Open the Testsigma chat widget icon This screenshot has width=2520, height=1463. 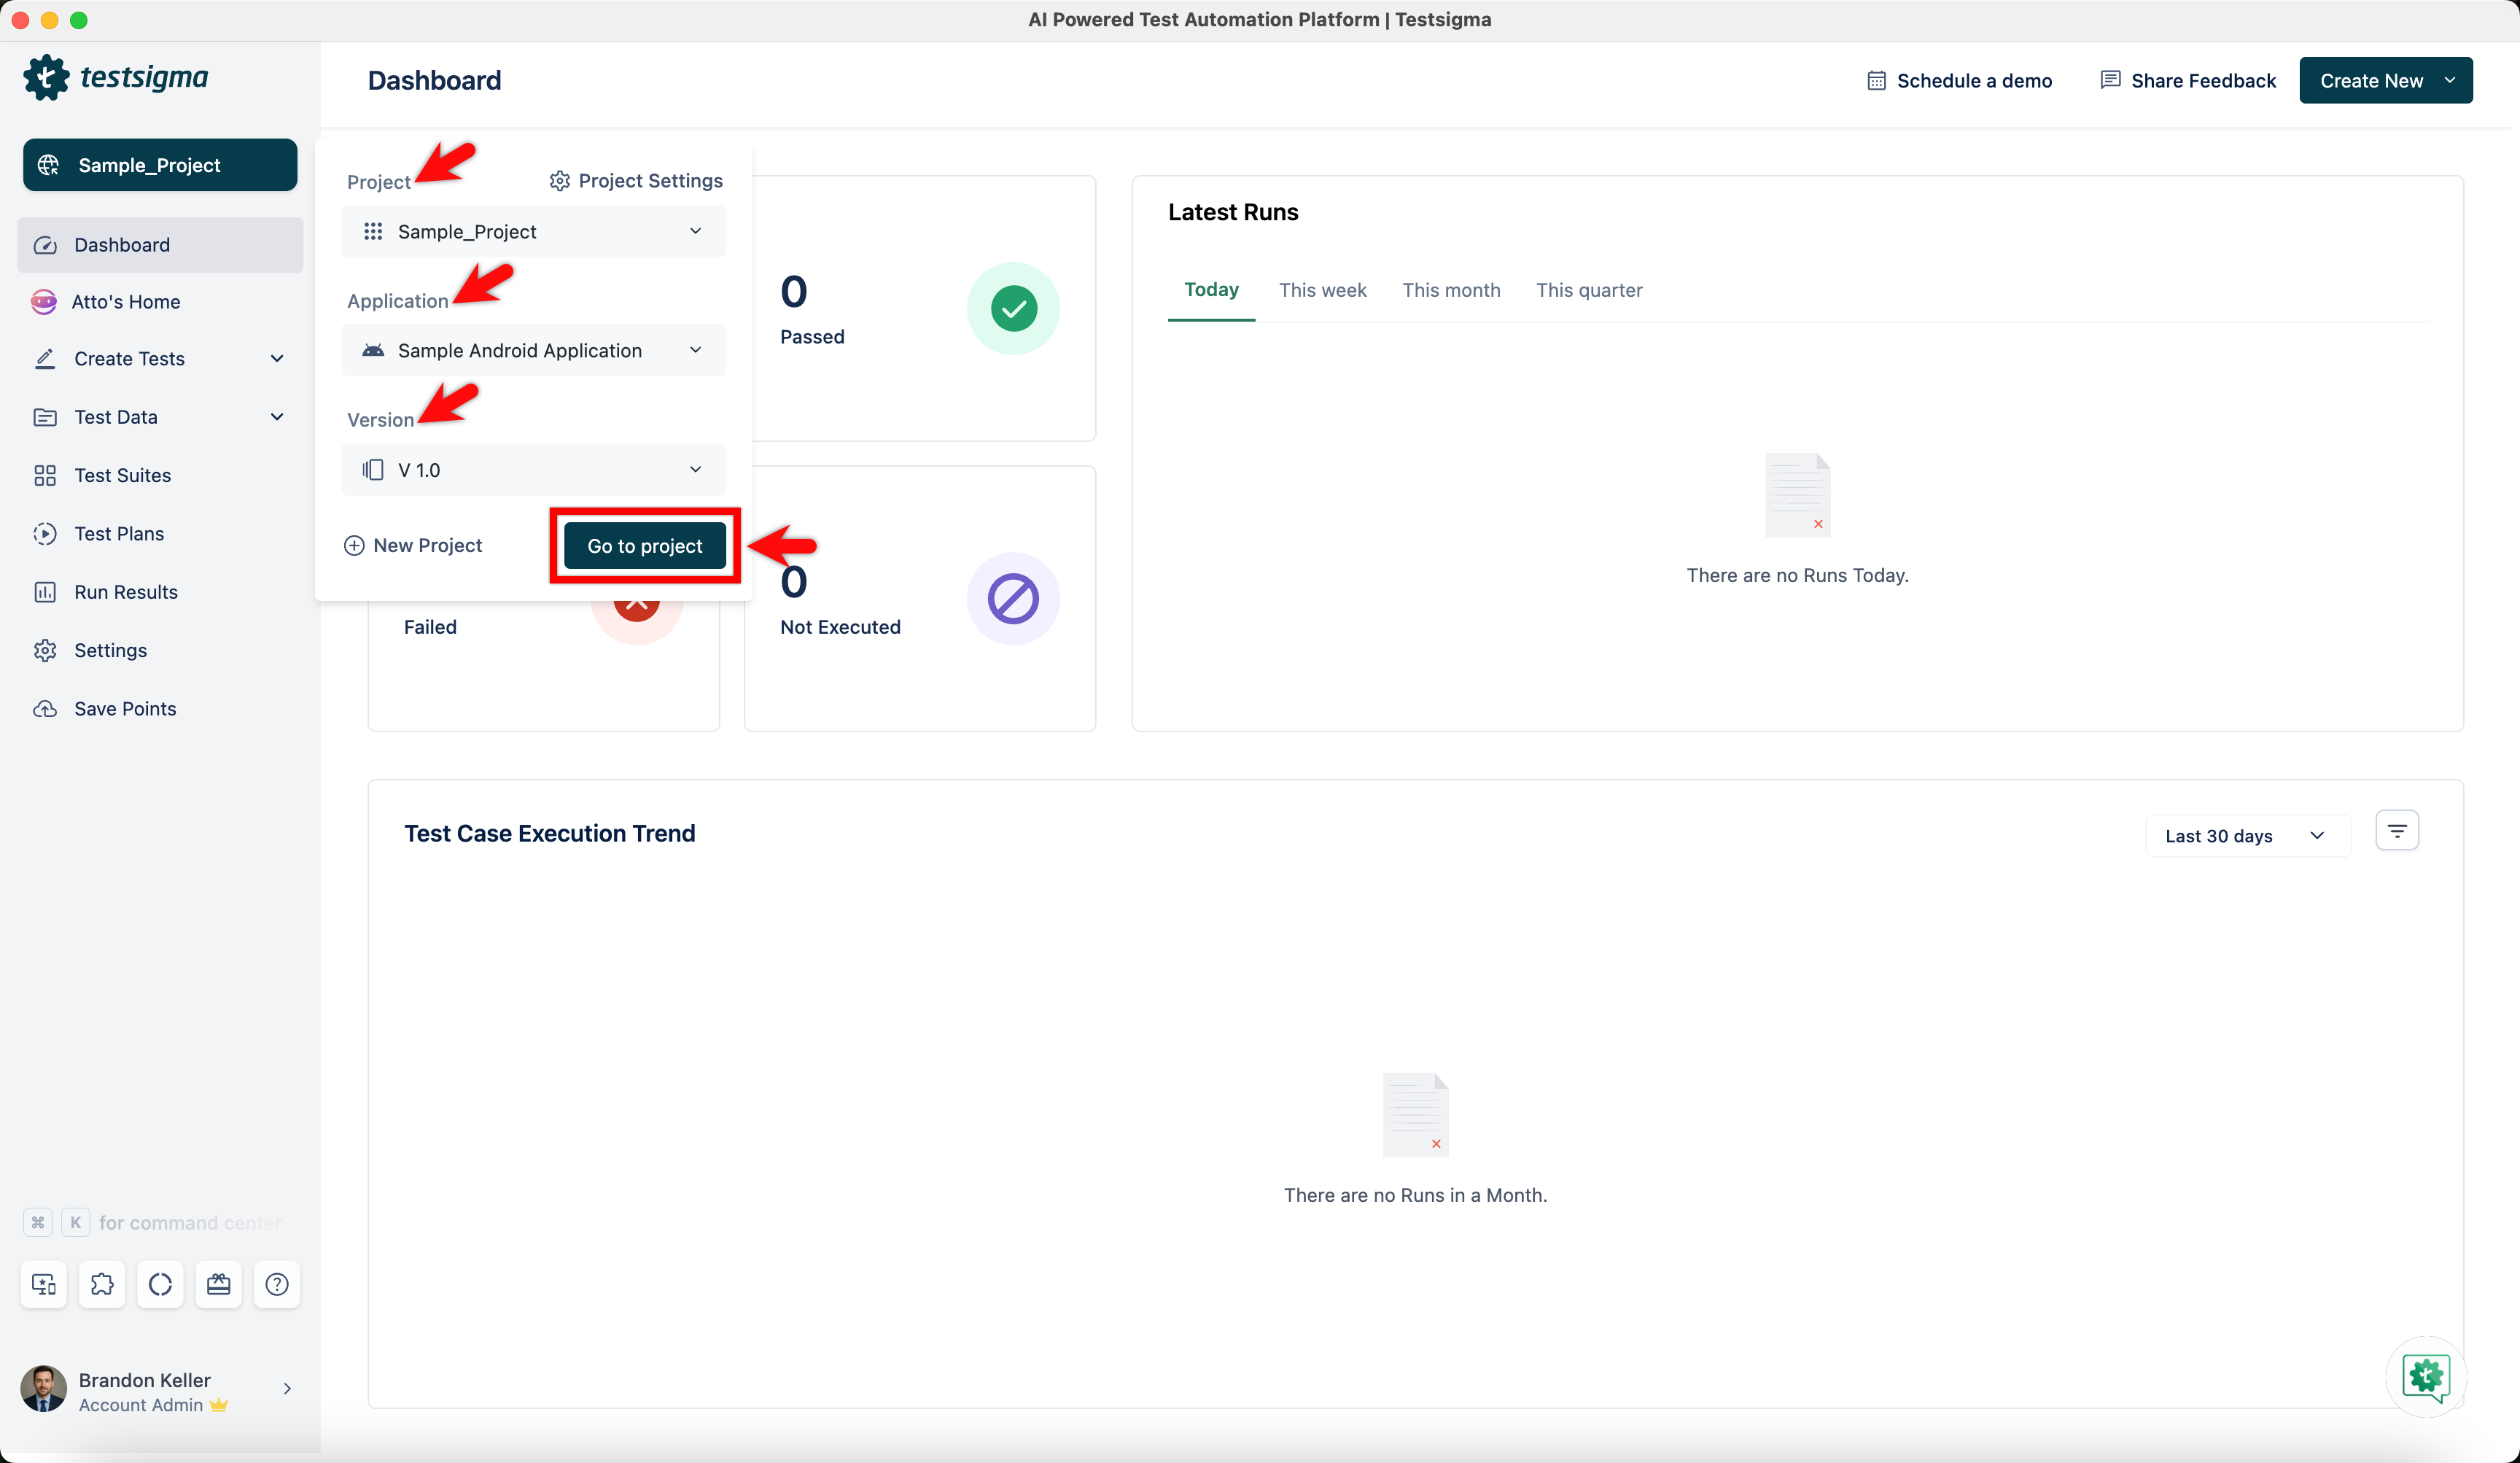click(2426, 1377)
